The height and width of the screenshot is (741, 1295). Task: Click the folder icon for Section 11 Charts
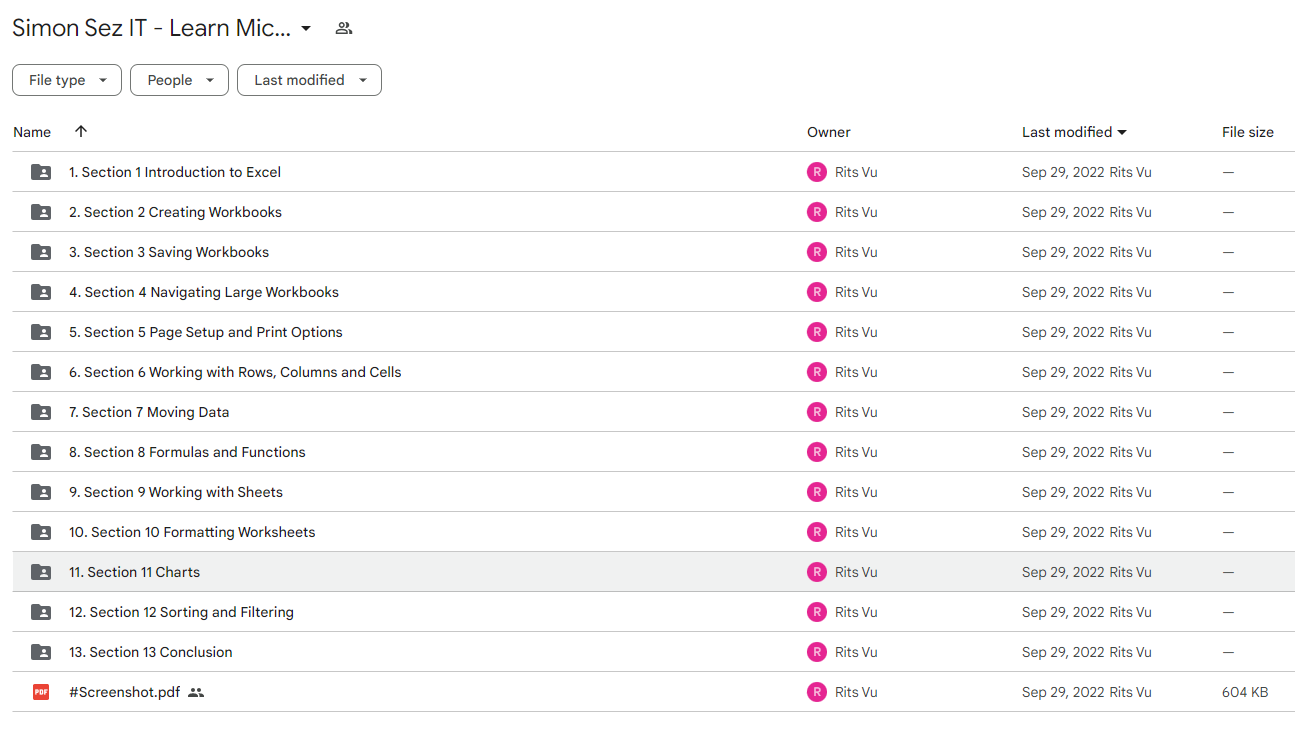(41, 572)
